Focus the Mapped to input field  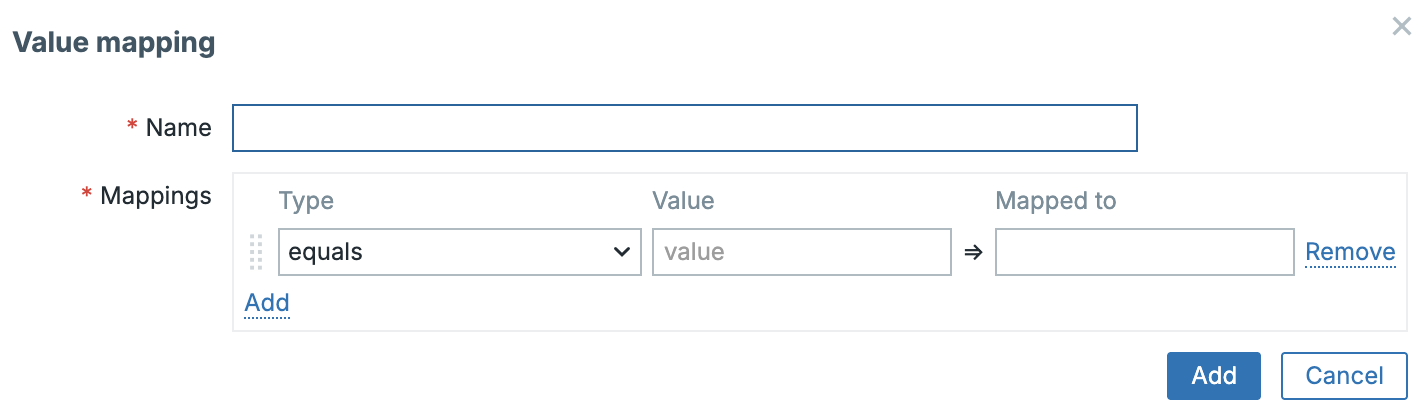point(1144,252)
